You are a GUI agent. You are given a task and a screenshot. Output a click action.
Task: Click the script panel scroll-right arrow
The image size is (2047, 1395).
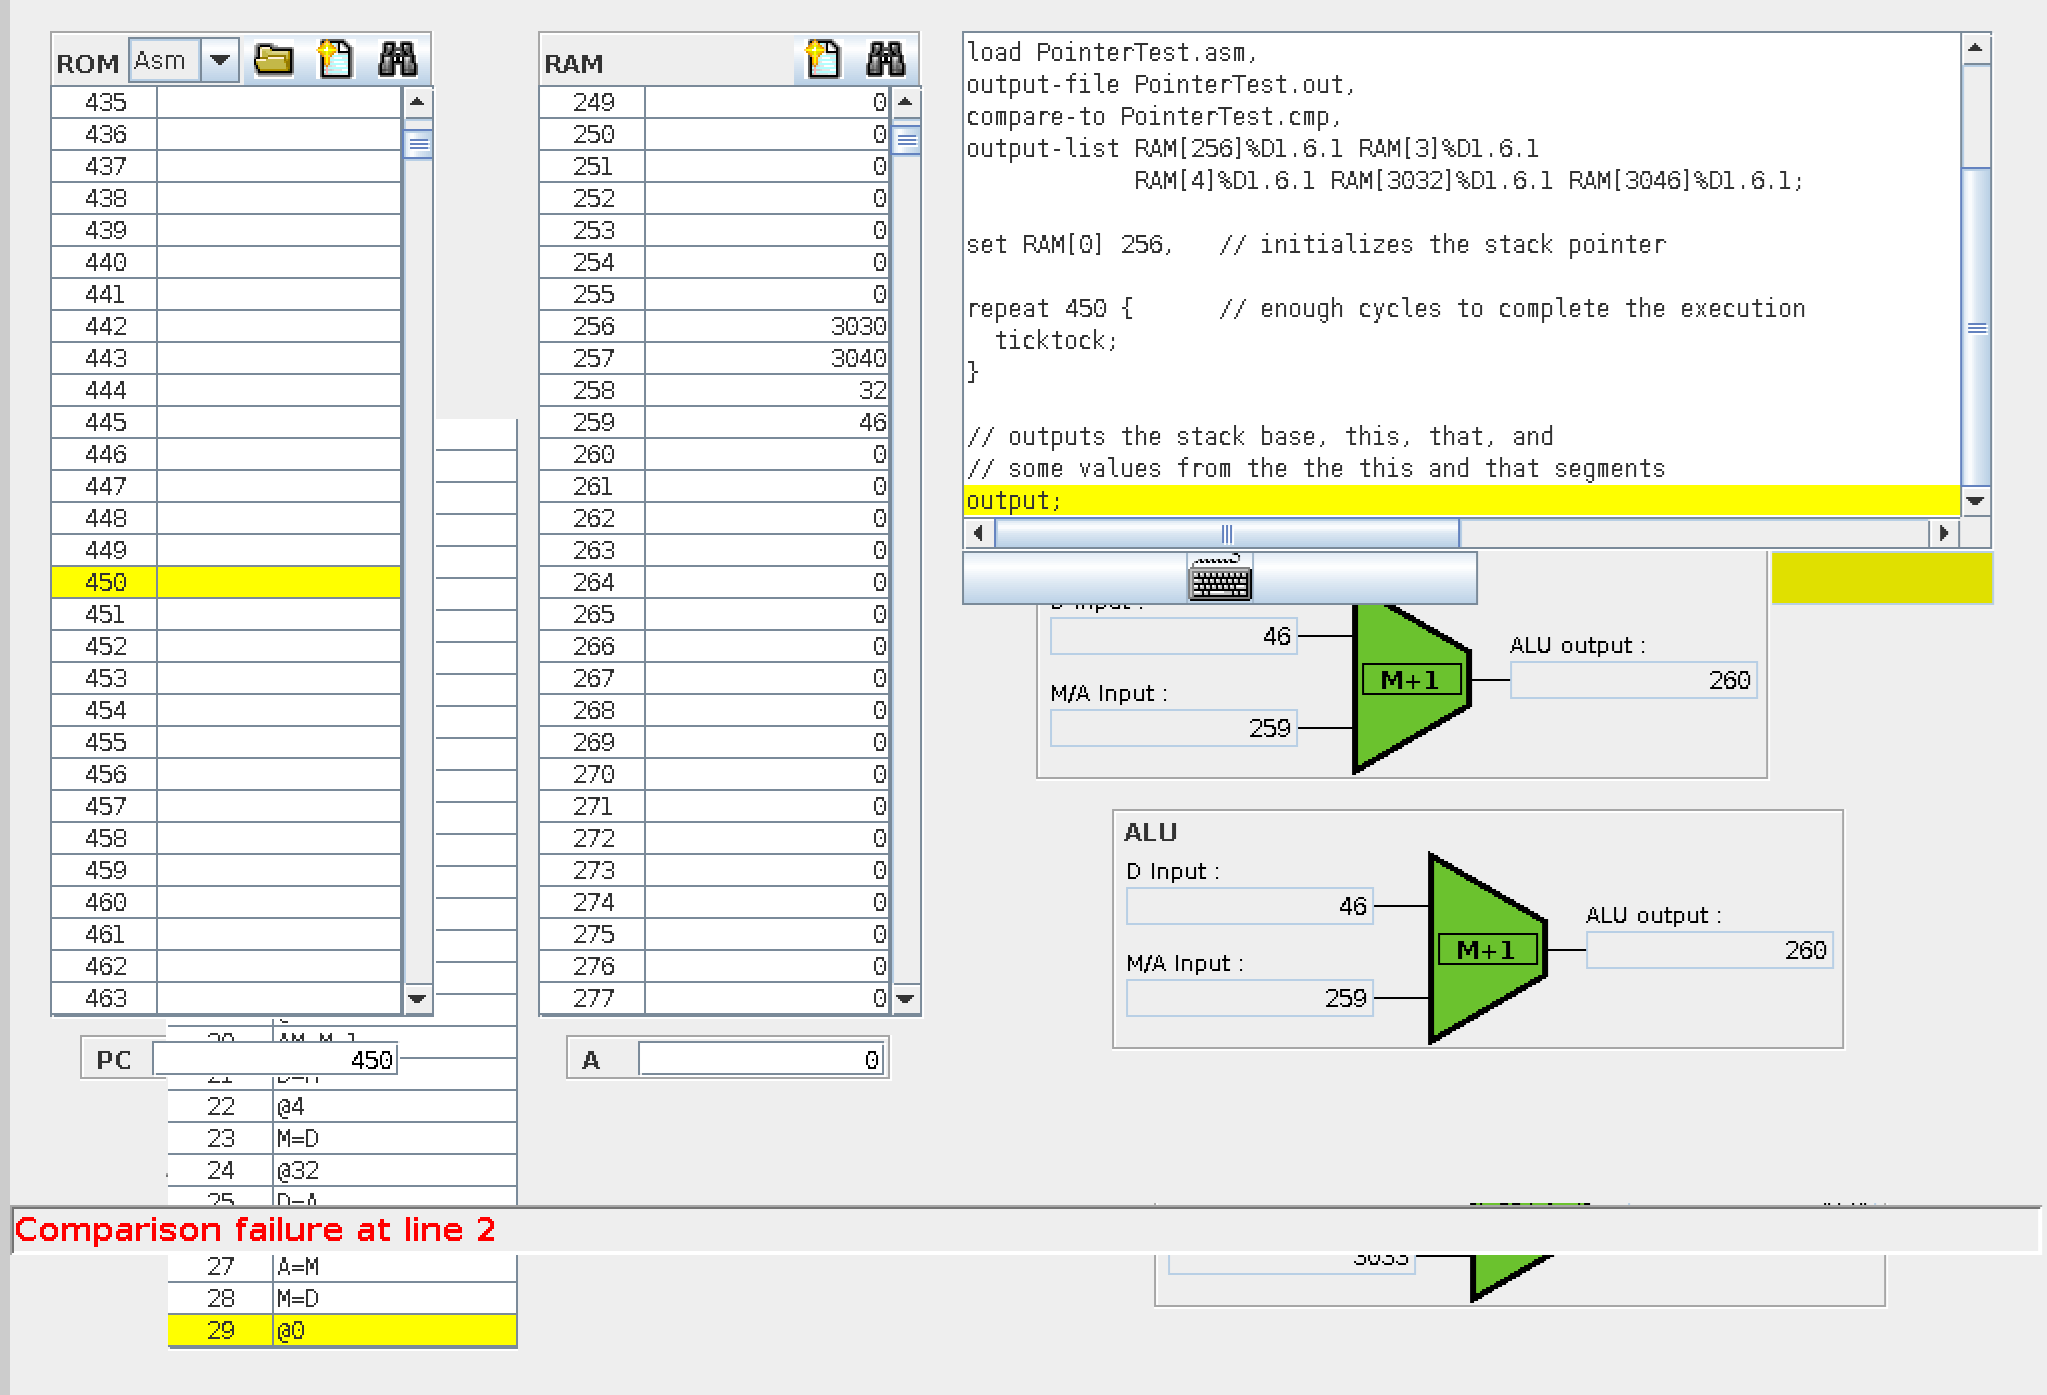coord(1943,533)
